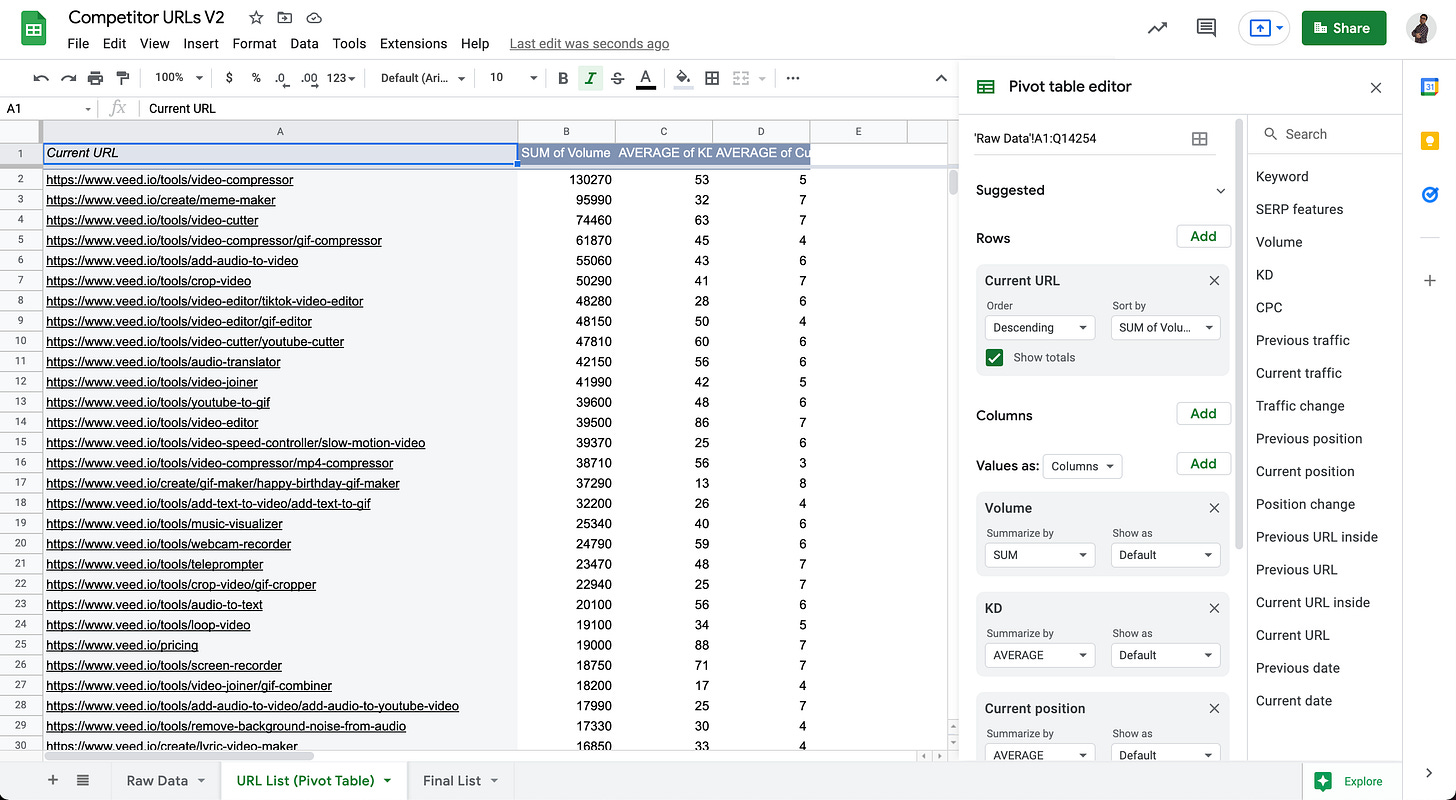Image resolution: width=1456 pixels, height=800 pixels.
Task: Open the Last edit was seconds ago link
Action: point(589,43)
